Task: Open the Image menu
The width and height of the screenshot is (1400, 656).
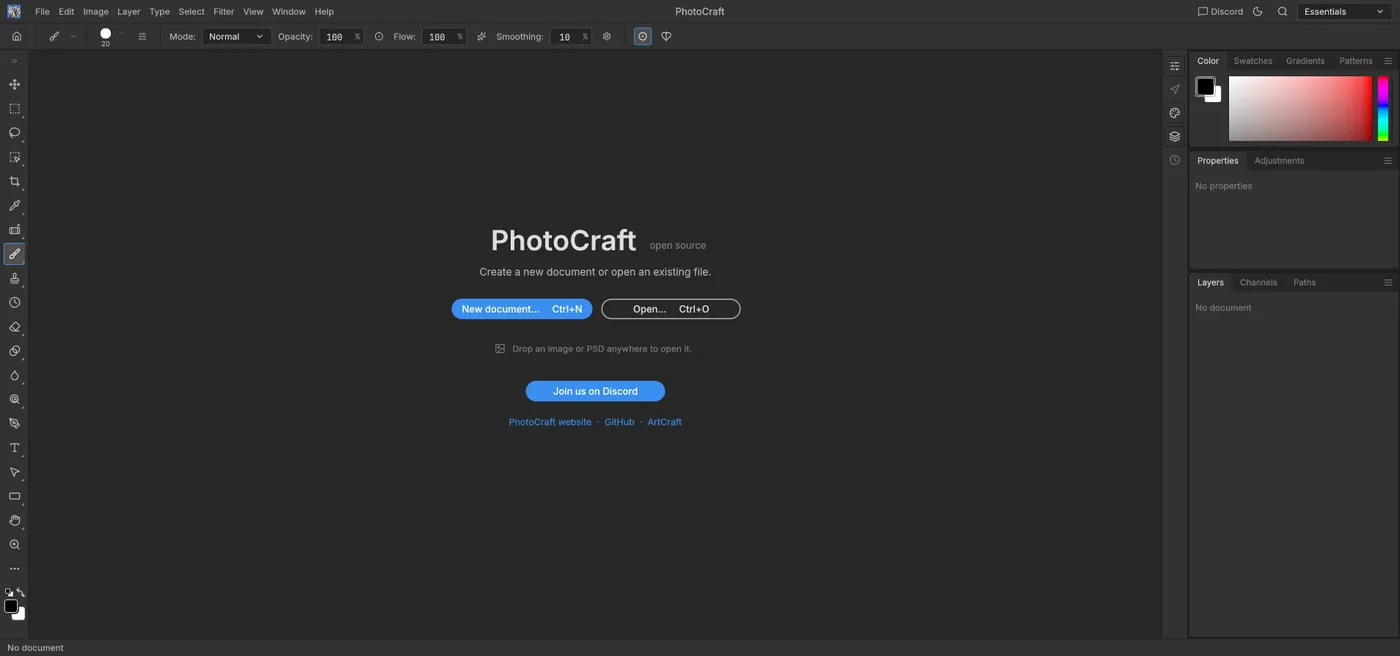Action: (96, 12)
